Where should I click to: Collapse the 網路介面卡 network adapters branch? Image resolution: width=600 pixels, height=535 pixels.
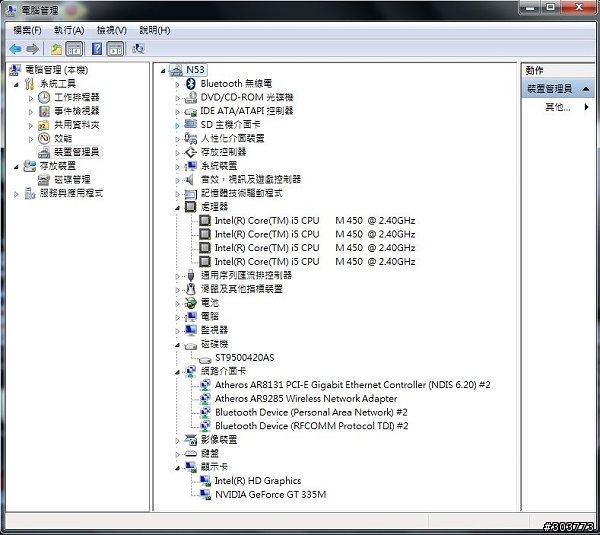177,372
